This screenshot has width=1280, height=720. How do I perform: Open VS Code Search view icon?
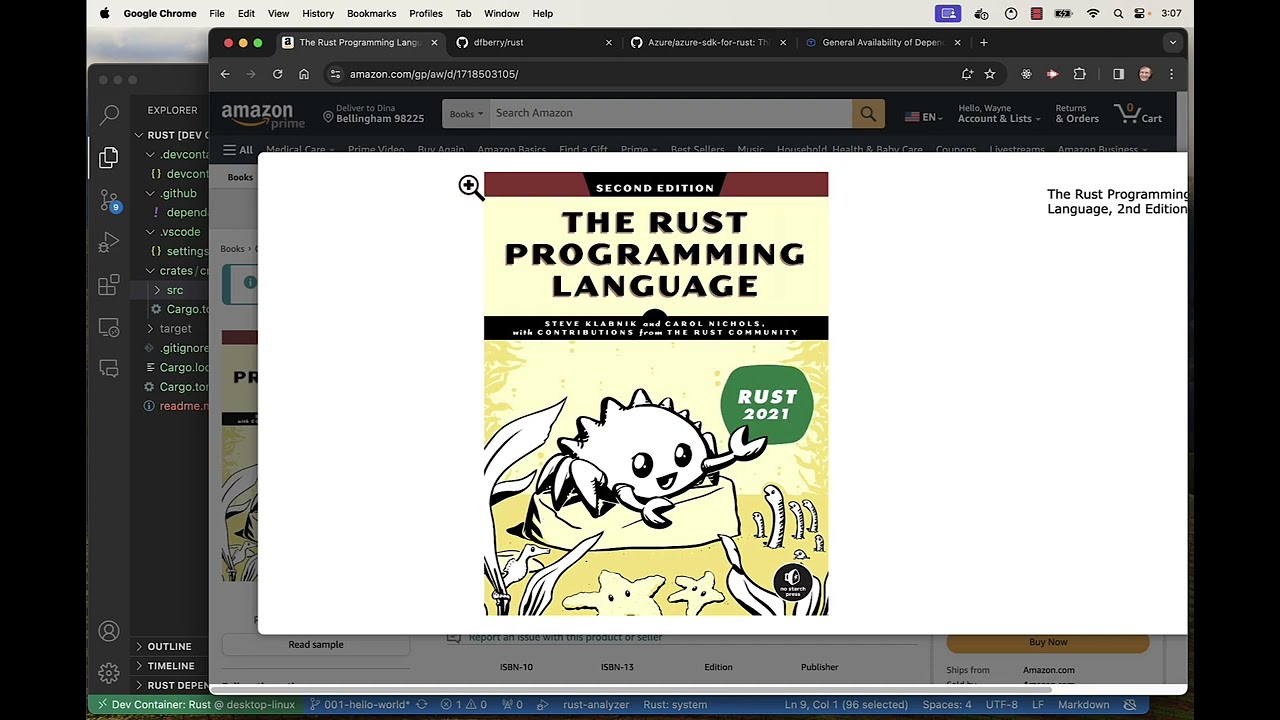[x=109, y=115]
